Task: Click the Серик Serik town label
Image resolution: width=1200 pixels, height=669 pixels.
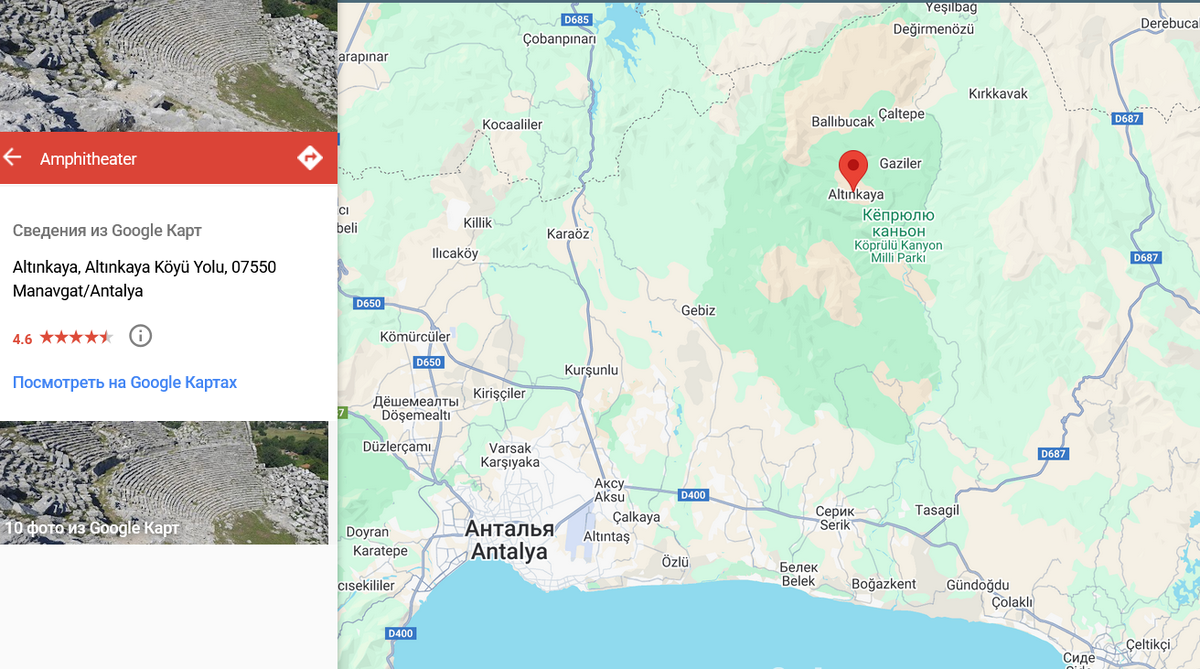Action: click(833, 518)
